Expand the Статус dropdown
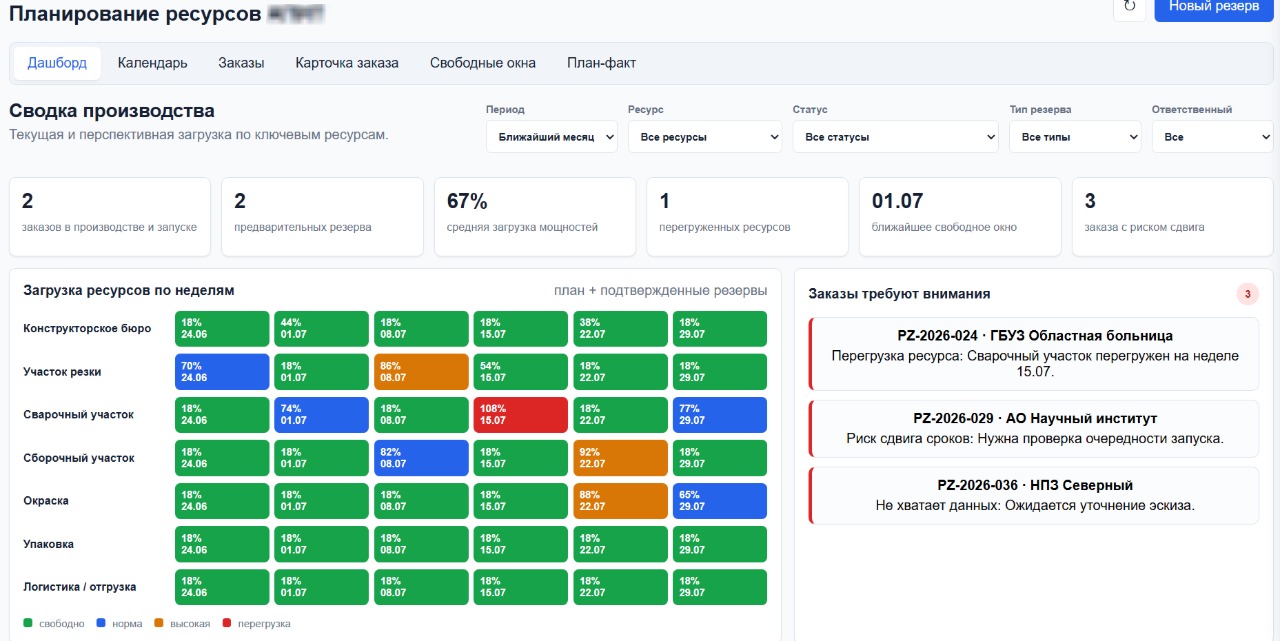Screen dimensions: 1280x641 pyautogui.click(x=895, y=137)
